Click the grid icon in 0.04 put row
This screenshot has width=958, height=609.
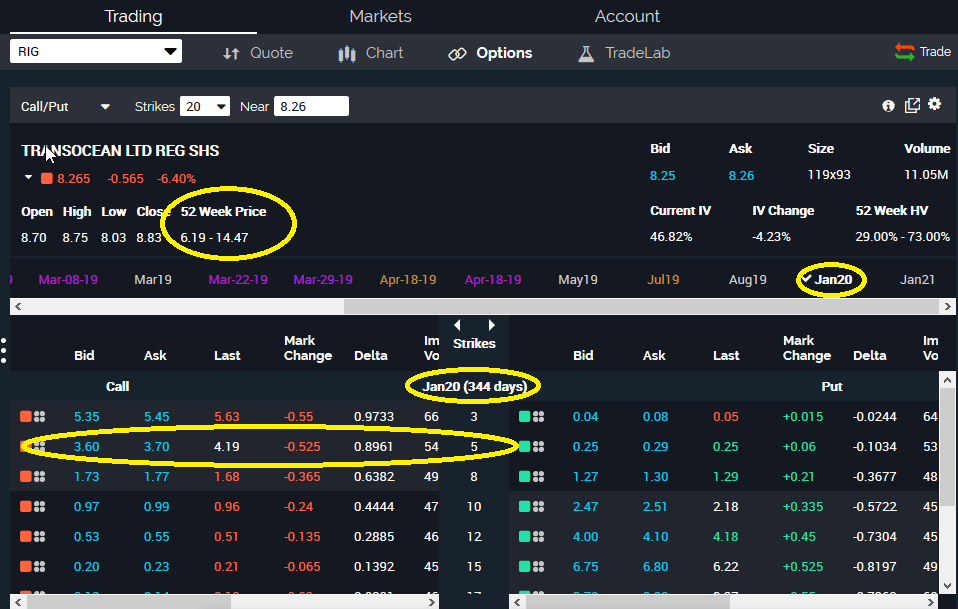click(x=538, y=417)
